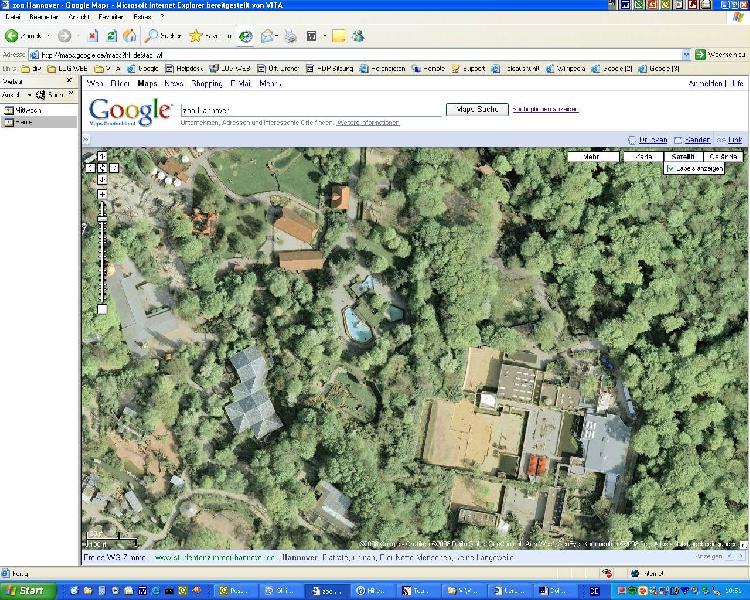Pan the map up with arrow
Screen dimensions: 750x600
pyautogui.click(x=102, y=157)
